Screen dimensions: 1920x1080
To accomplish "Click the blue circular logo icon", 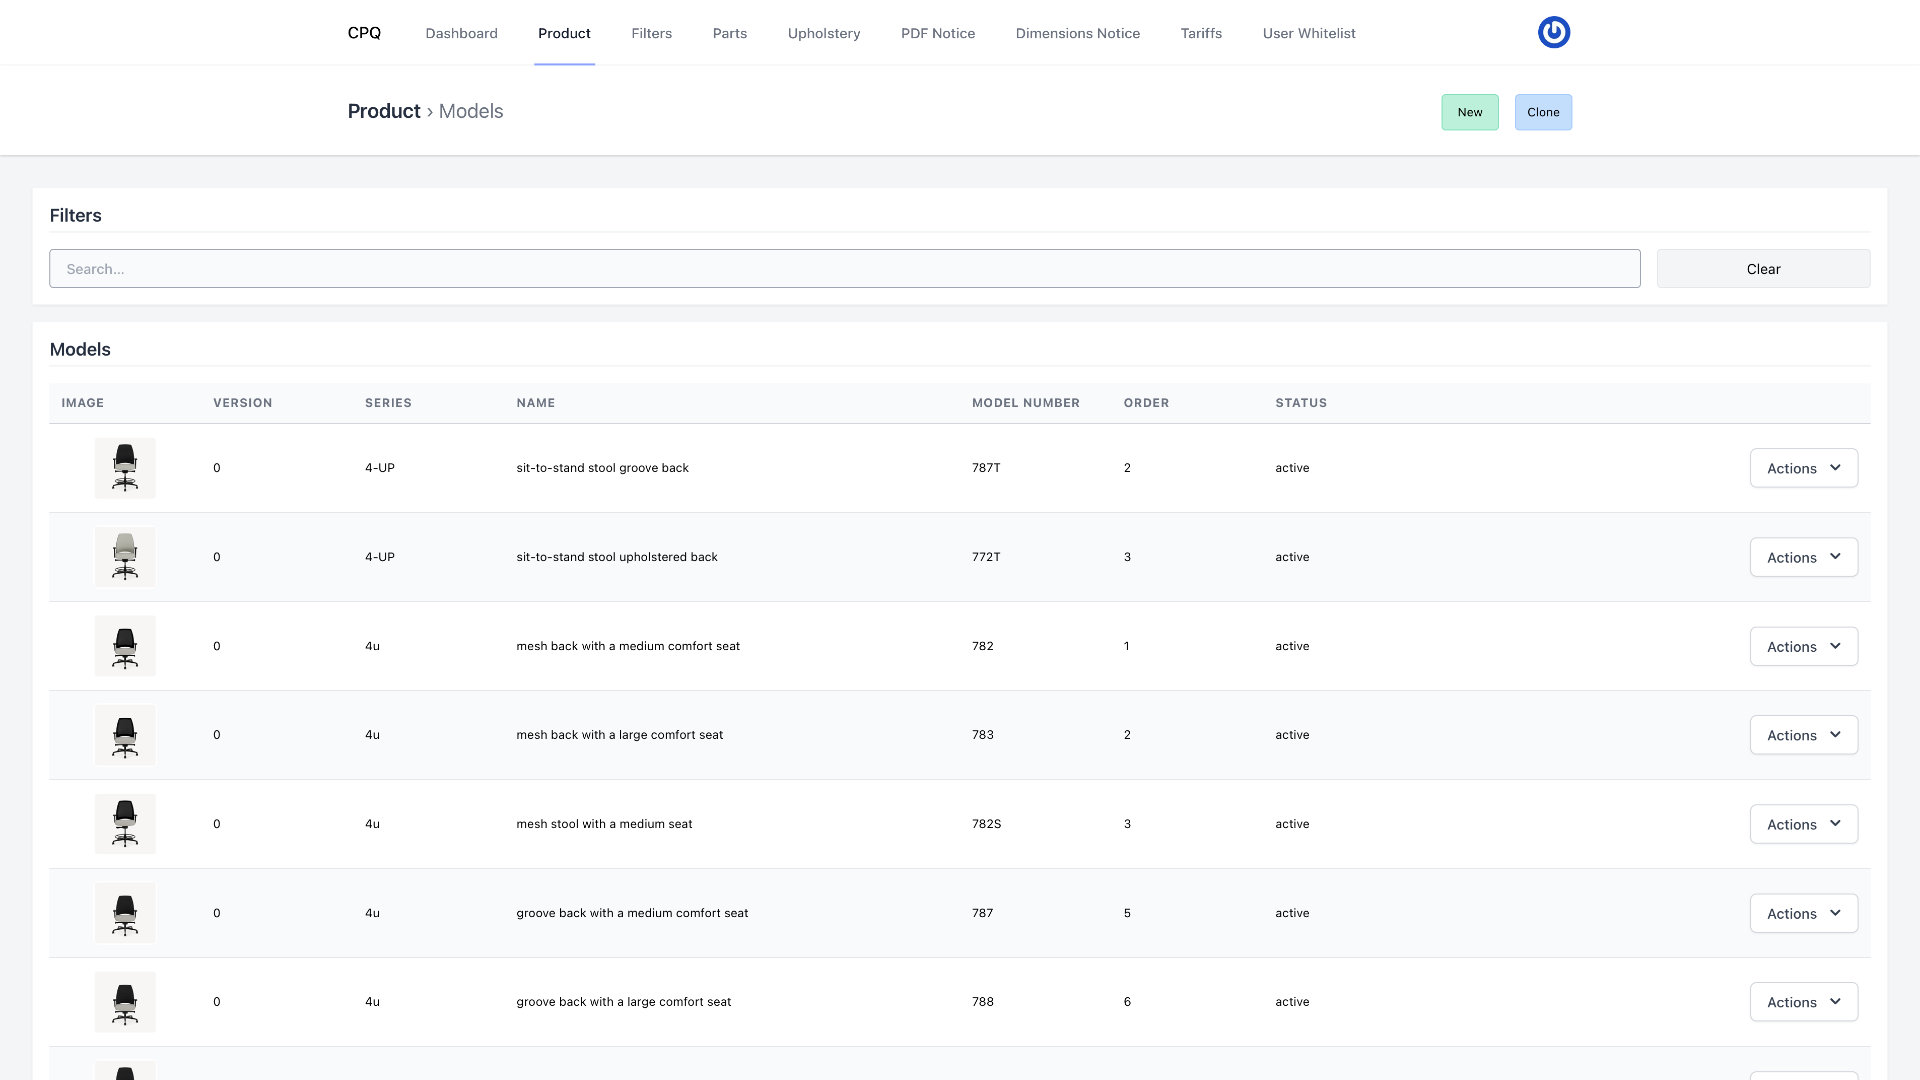I will [1553, 32].
